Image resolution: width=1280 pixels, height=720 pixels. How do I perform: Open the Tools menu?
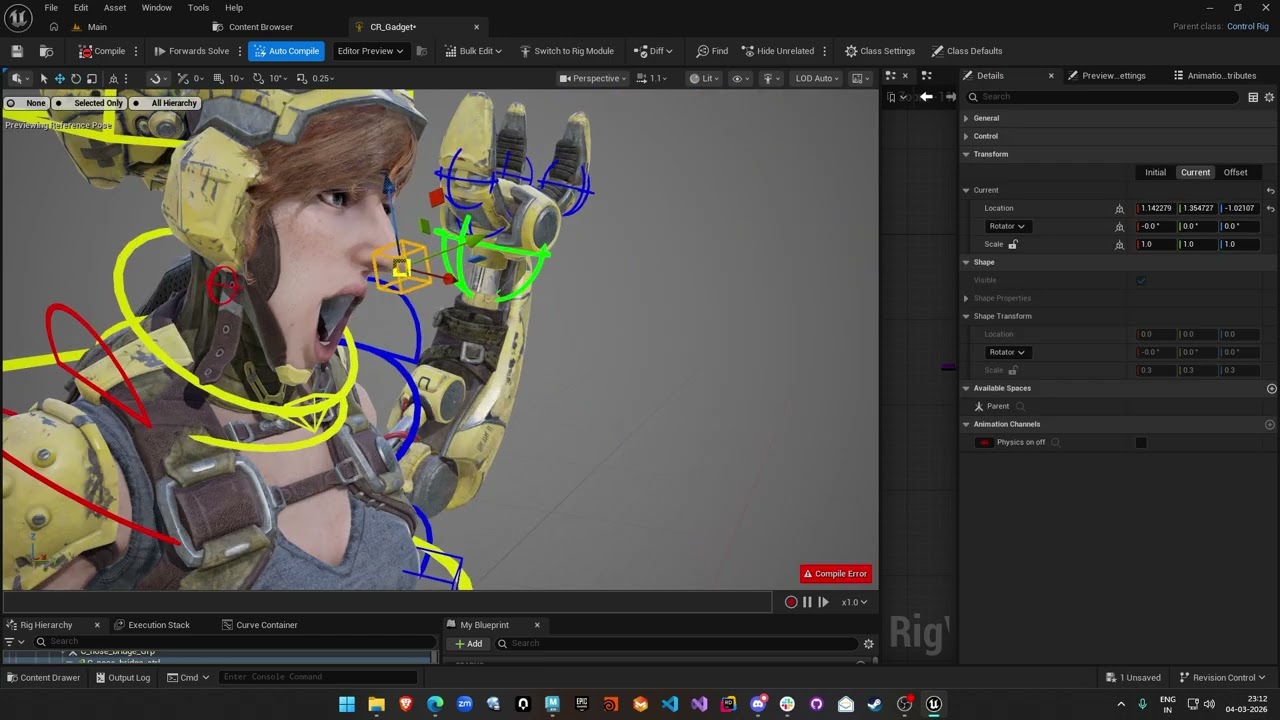coord(198,8)
